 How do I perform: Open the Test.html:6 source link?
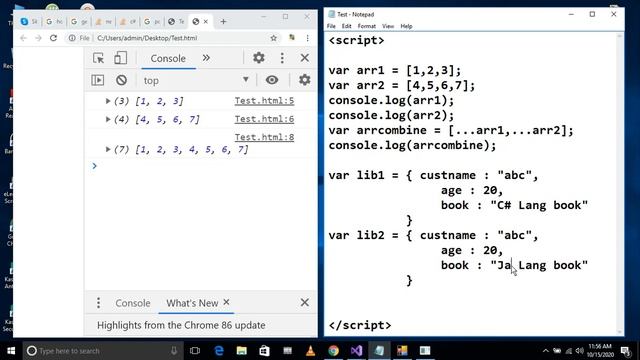coord(264,119)
